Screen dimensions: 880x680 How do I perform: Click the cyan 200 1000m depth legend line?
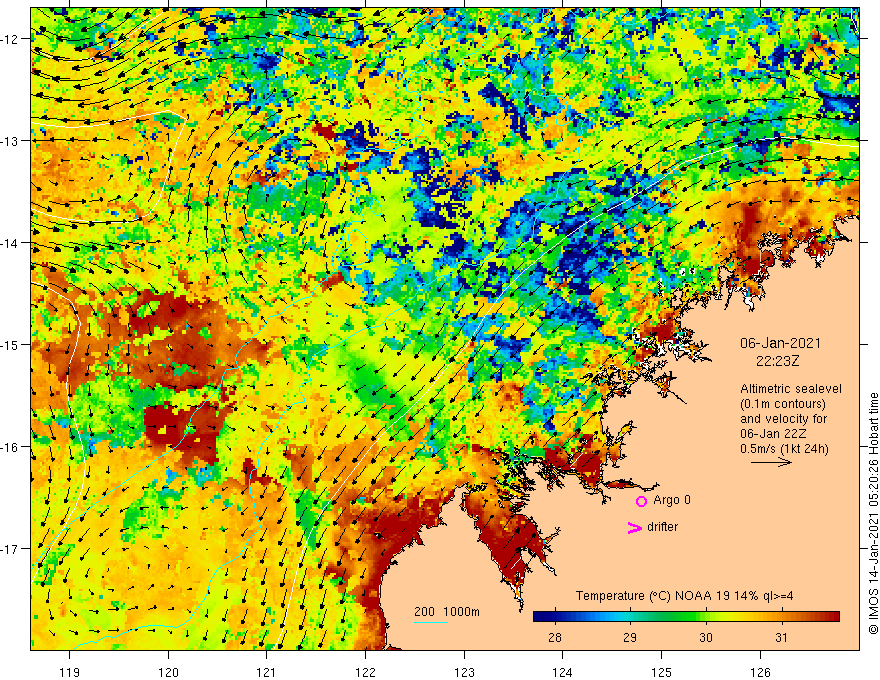[x=431, y=622]
